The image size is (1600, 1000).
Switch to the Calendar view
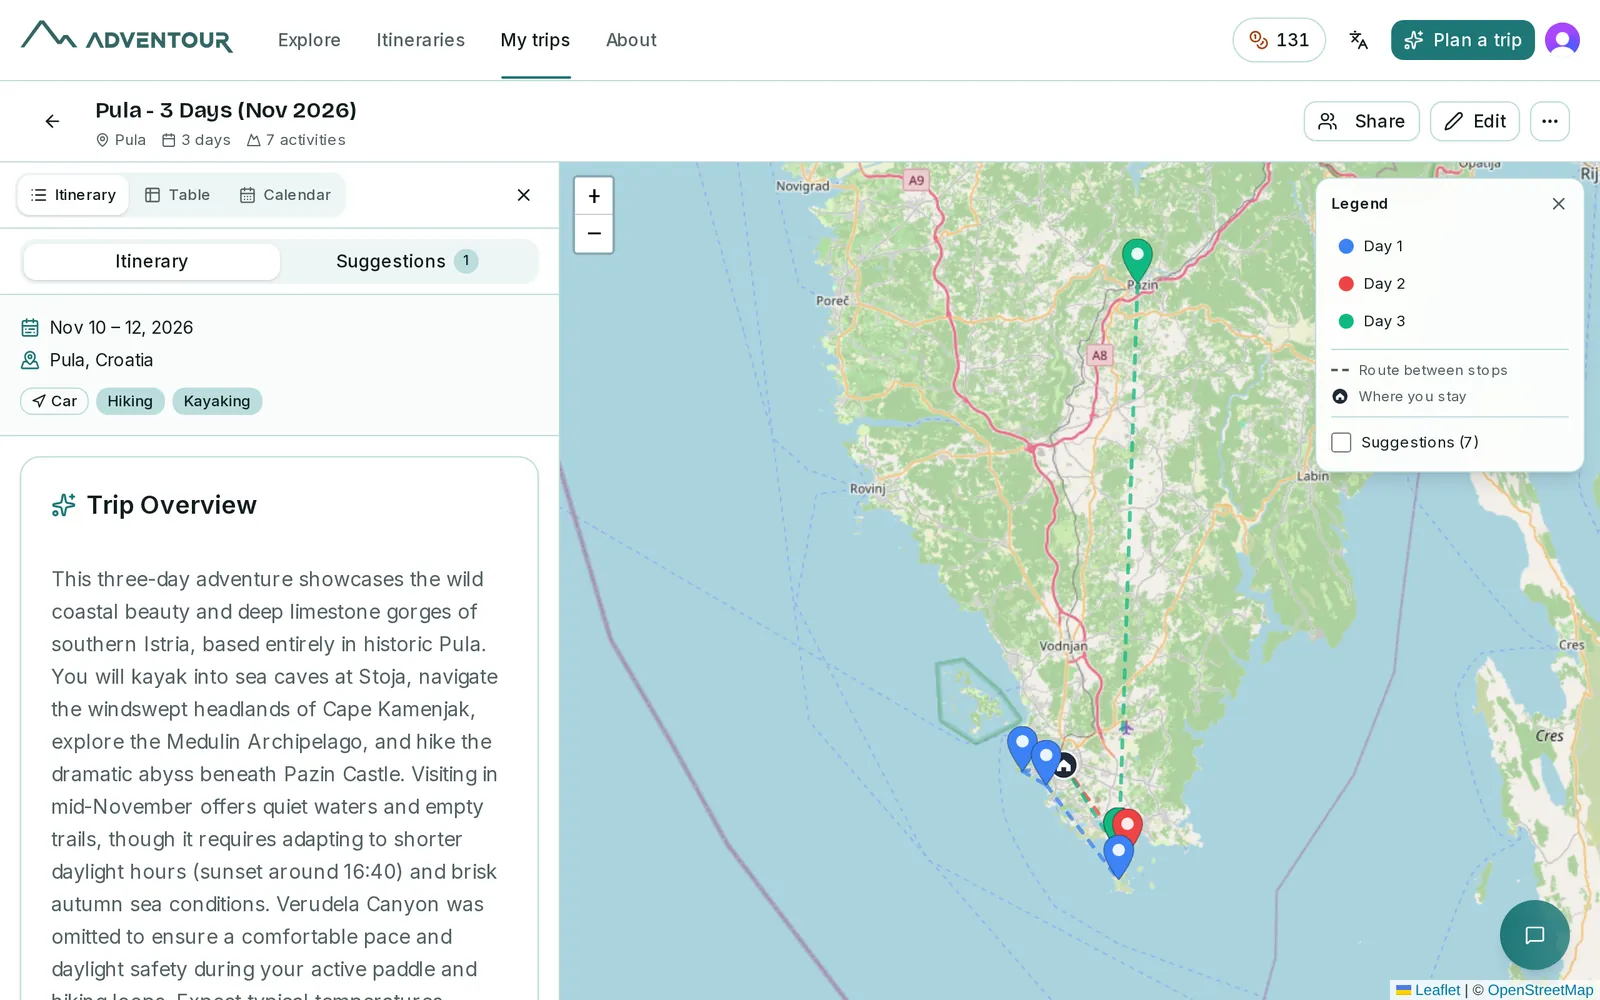pyautogui.click(x=285, y=195)
